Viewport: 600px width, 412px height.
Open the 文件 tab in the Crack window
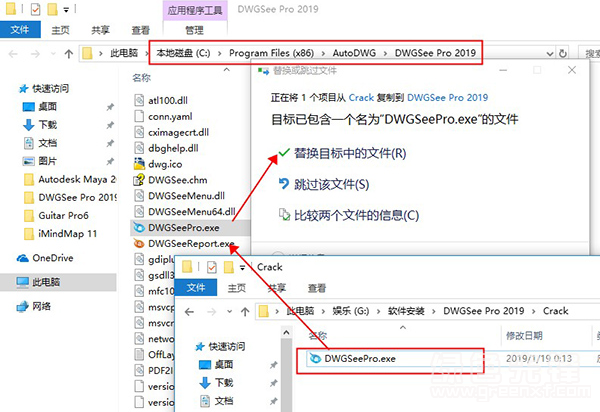point(196,288)
